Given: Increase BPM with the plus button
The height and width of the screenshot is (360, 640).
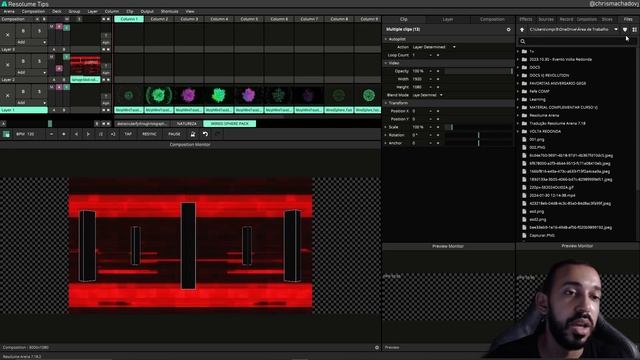Looking at the screenshot, I should (63, 134).
